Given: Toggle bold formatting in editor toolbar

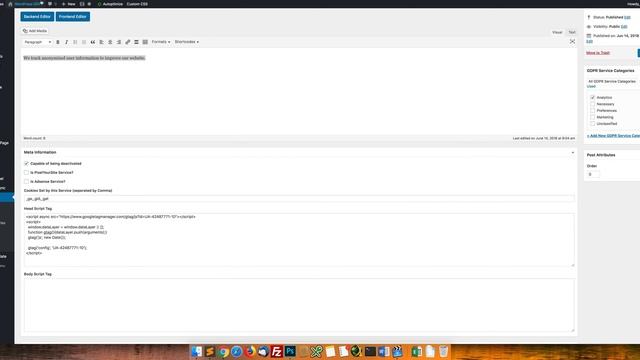Looking at the screenshot, I should coord(58,42).
